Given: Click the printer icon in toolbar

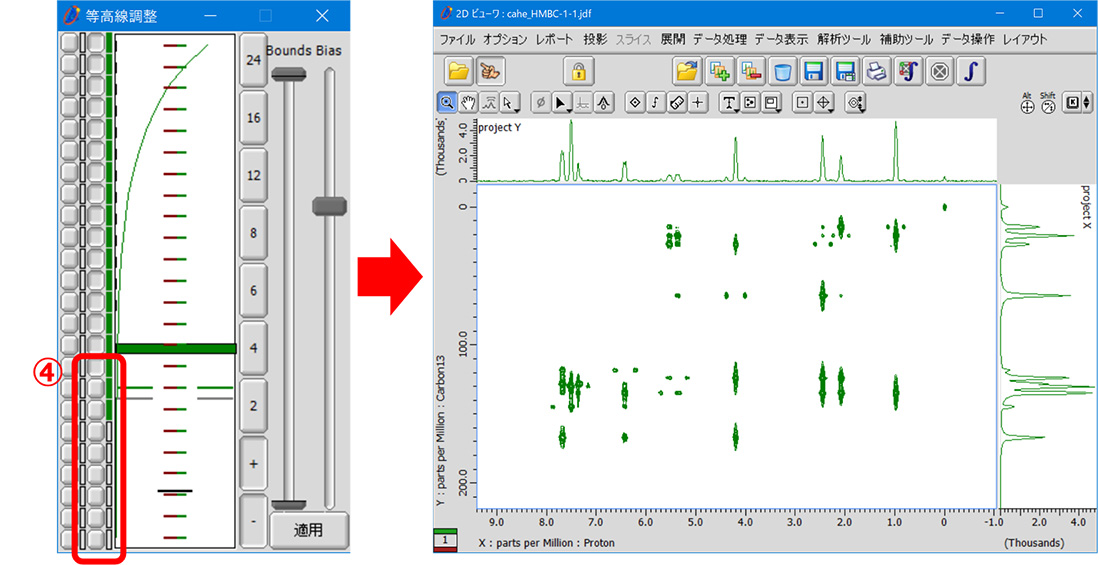Looking at the screenshot, I should coord(876,72).
